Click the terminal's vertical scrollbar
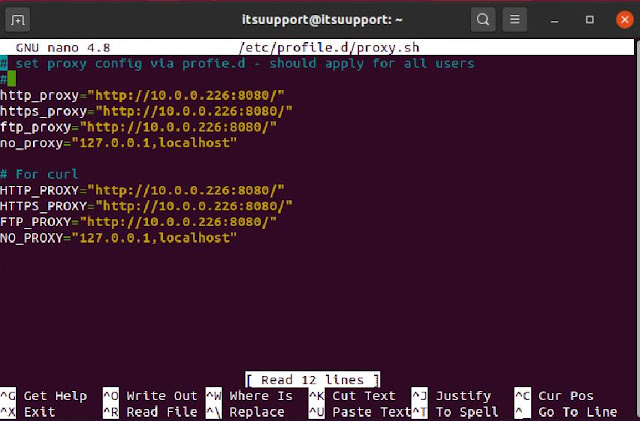The width and height of the screenshot is (640, 421). (637, 230)
